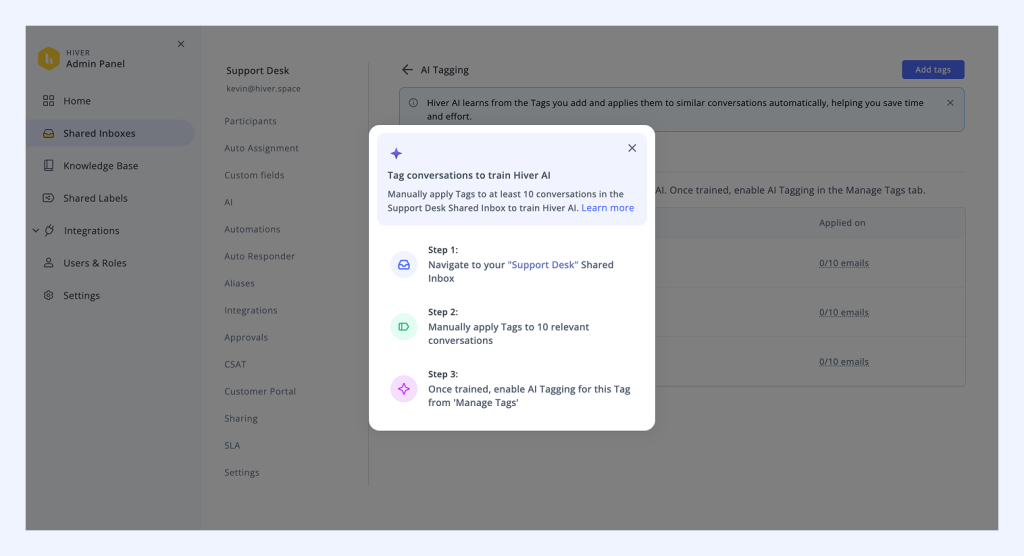The height and width of the screenshot is (556, 1024).
Task: Open the Customer Portal settings
Action: click(260, 391)
